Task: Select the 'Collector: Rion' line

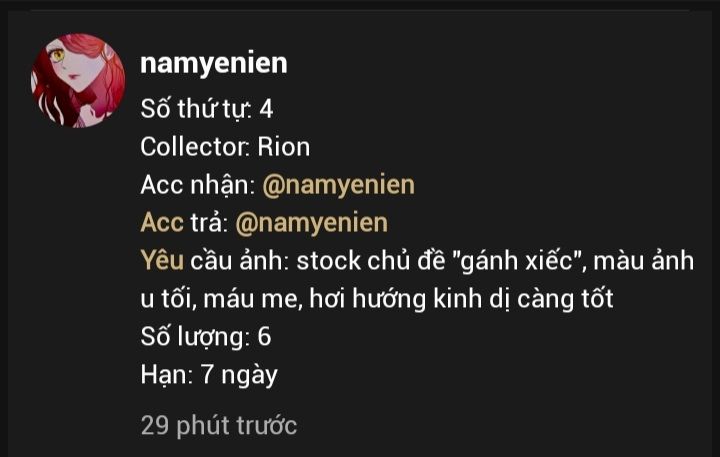Action: 225,147
